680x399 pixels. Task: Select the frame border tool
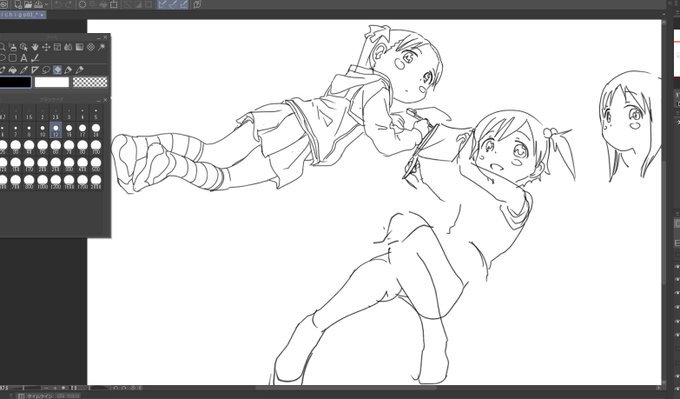[58, 47]
